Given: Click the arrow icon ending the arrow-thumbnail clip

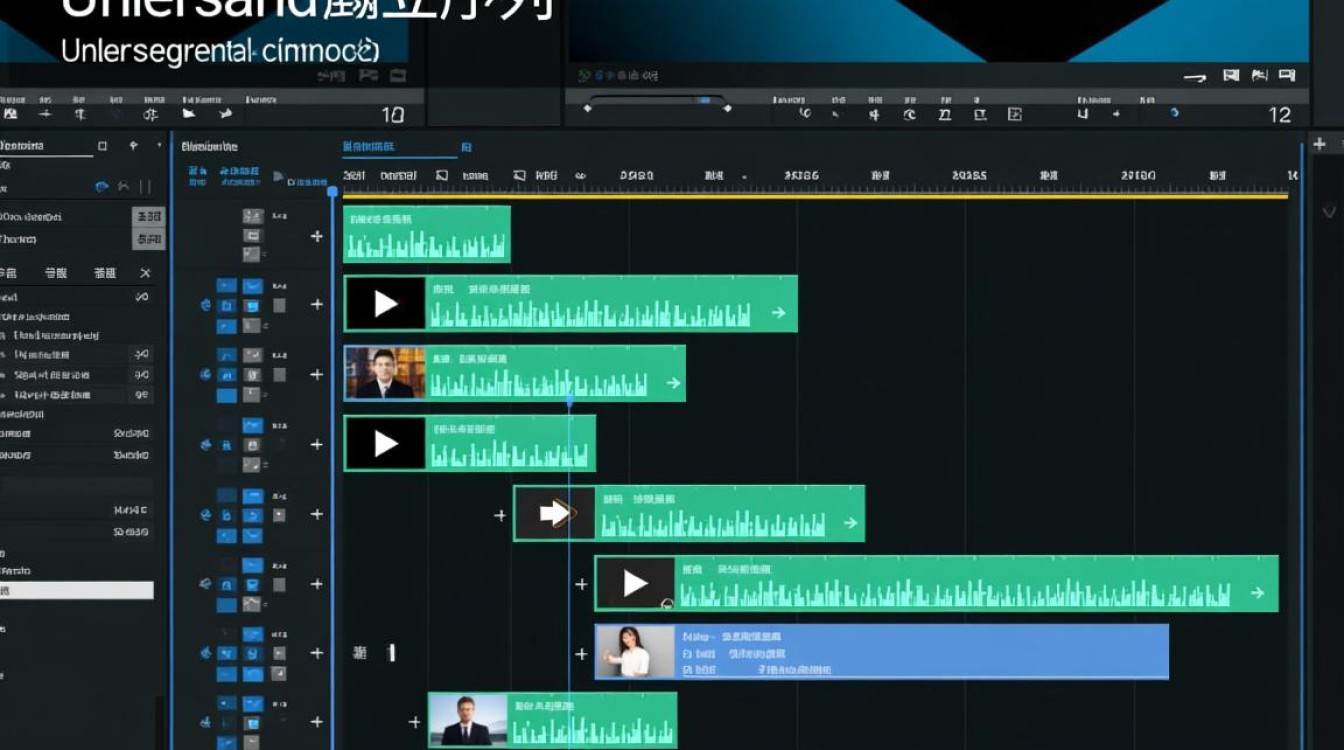Looking at the screenshot, I should click(850, 523).
